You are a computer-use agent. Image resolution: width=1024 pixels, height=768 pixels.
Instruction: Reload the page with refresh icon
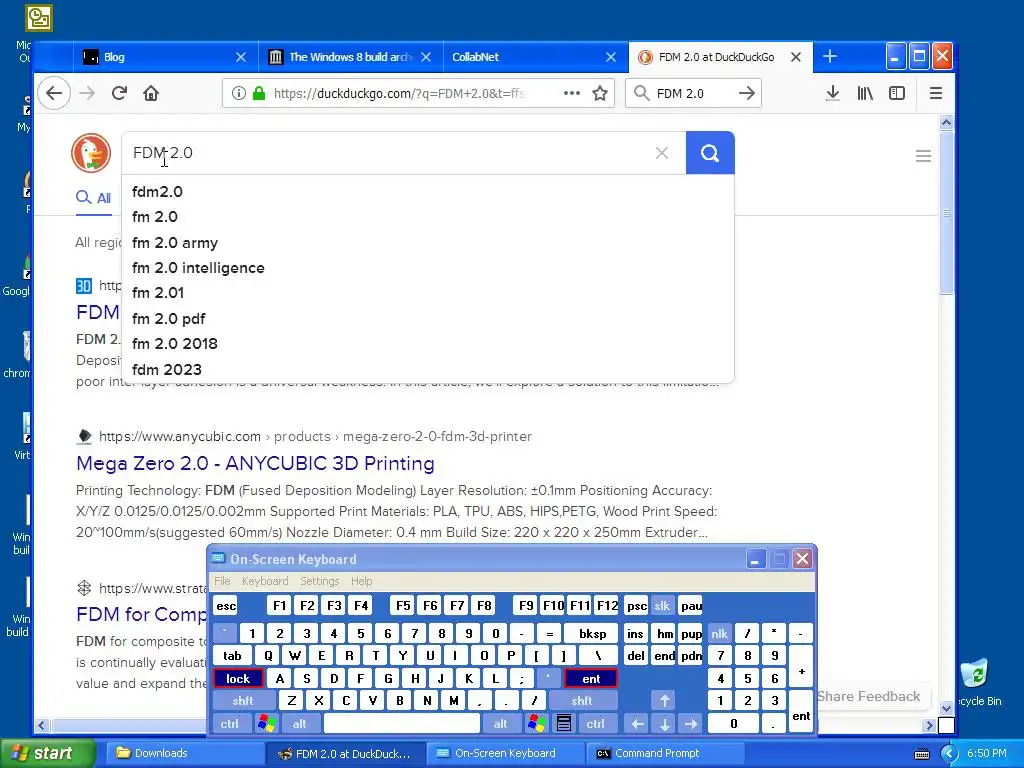click(x=119, y=93)
